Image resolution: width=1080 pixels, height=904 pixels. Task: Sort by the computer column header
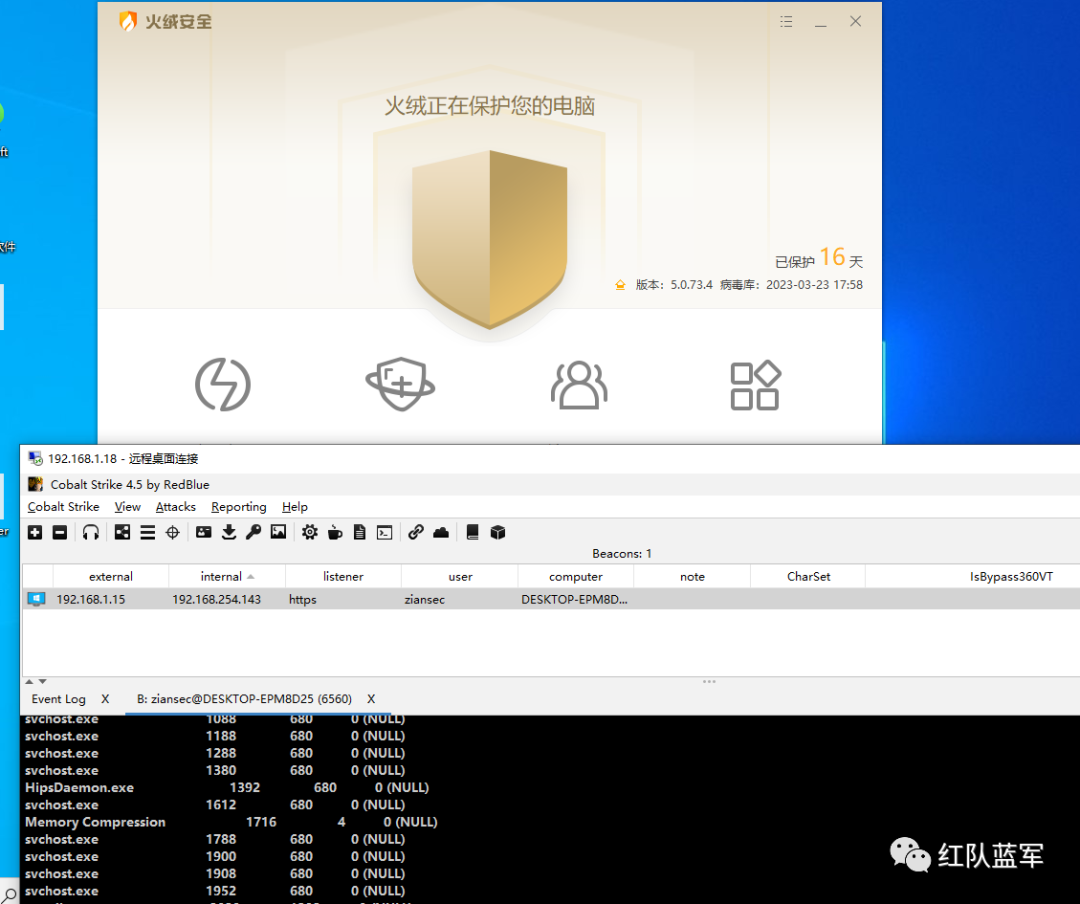pyautogui.click(x=576, y=577)
